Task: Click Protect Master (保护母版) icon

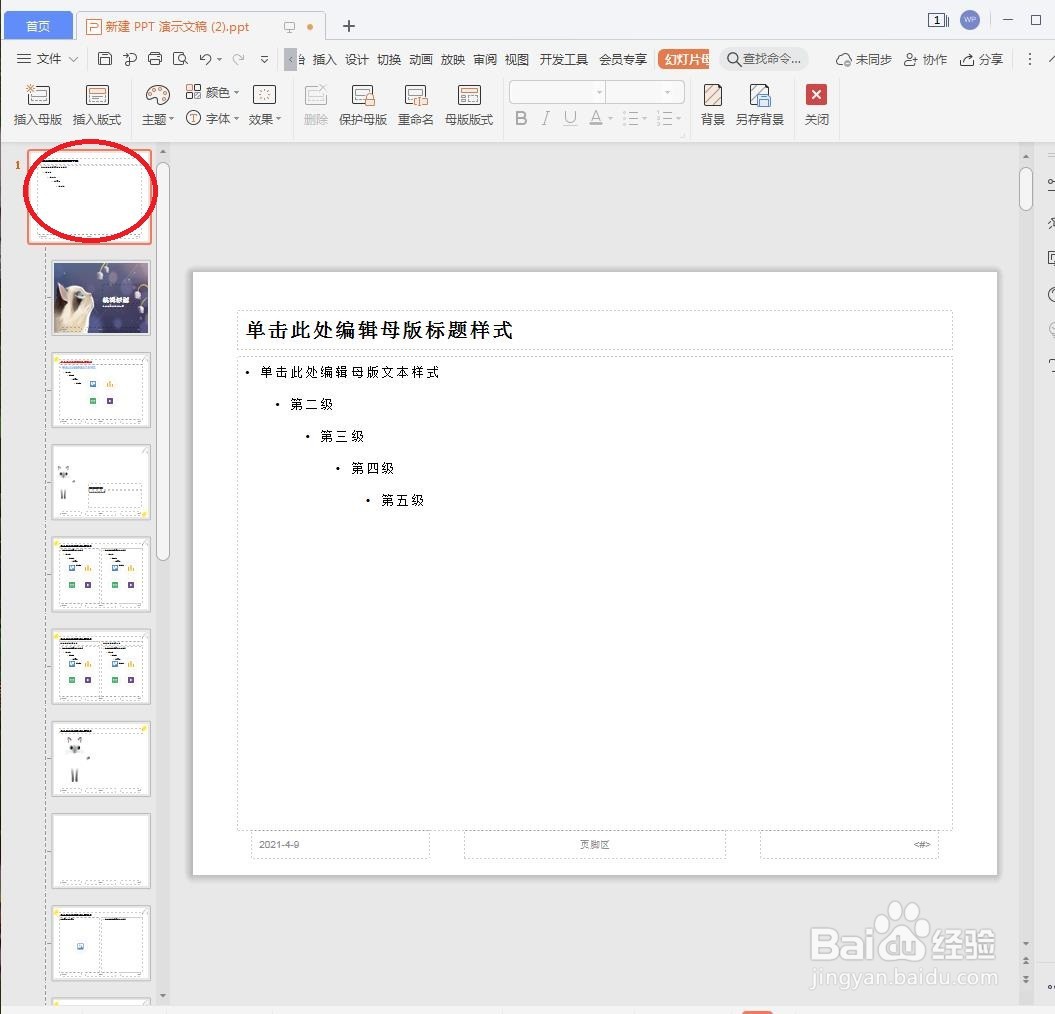Action: (363, 104)
